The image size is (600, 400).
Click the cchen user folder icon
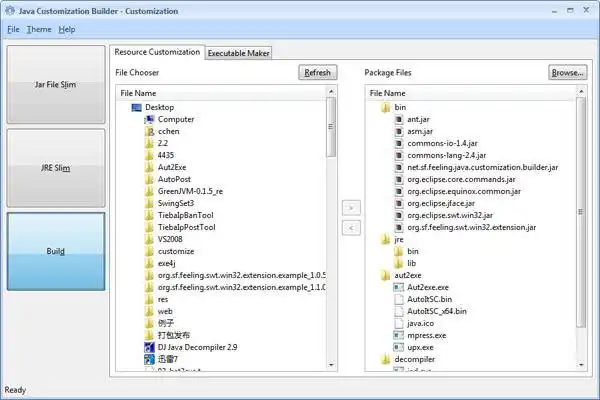pos(149,131)
